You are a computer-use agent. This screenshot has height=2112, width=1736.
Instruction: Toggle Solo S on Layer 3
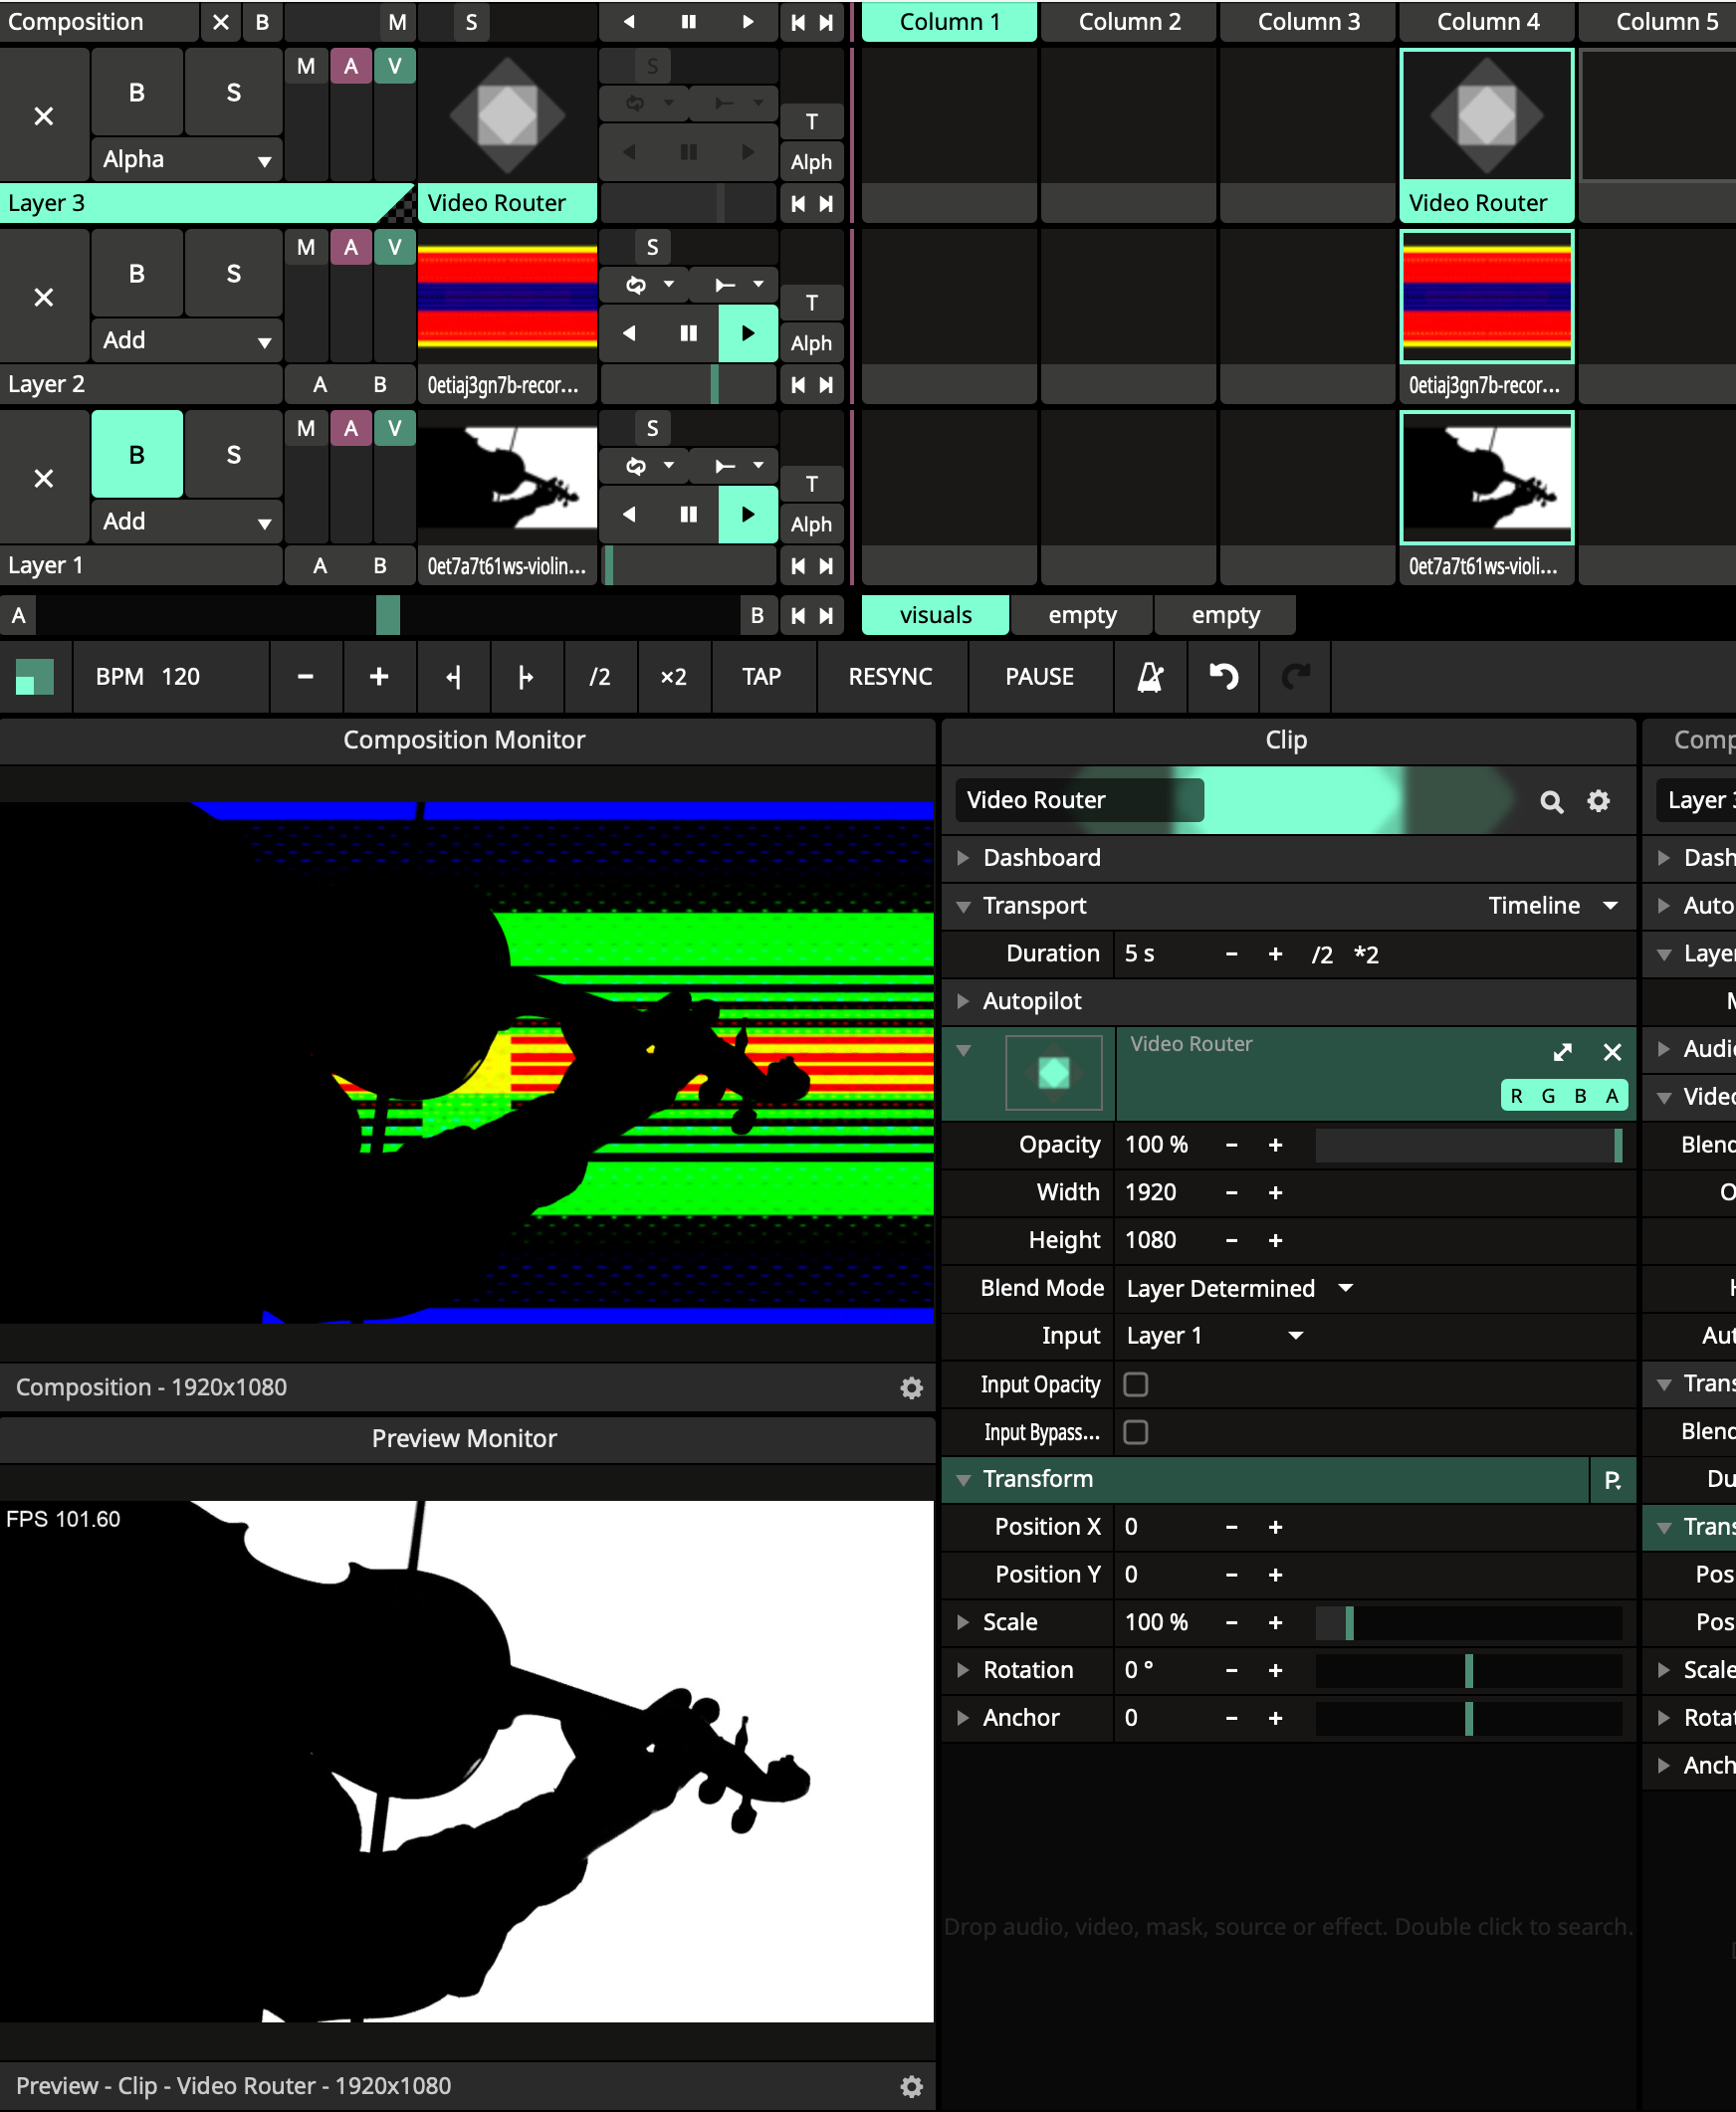[233, 93]
